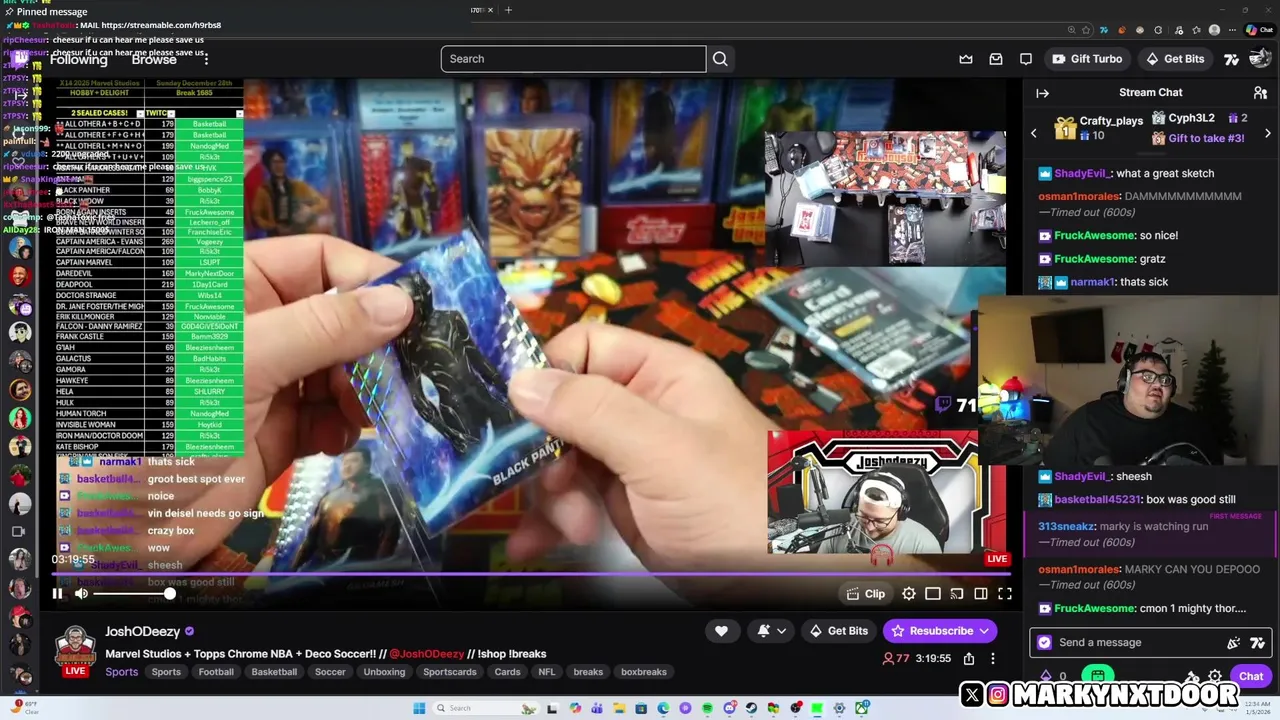
Task: Open Microsoft Edge from the taskbar
Action: [x=663, y=708]
